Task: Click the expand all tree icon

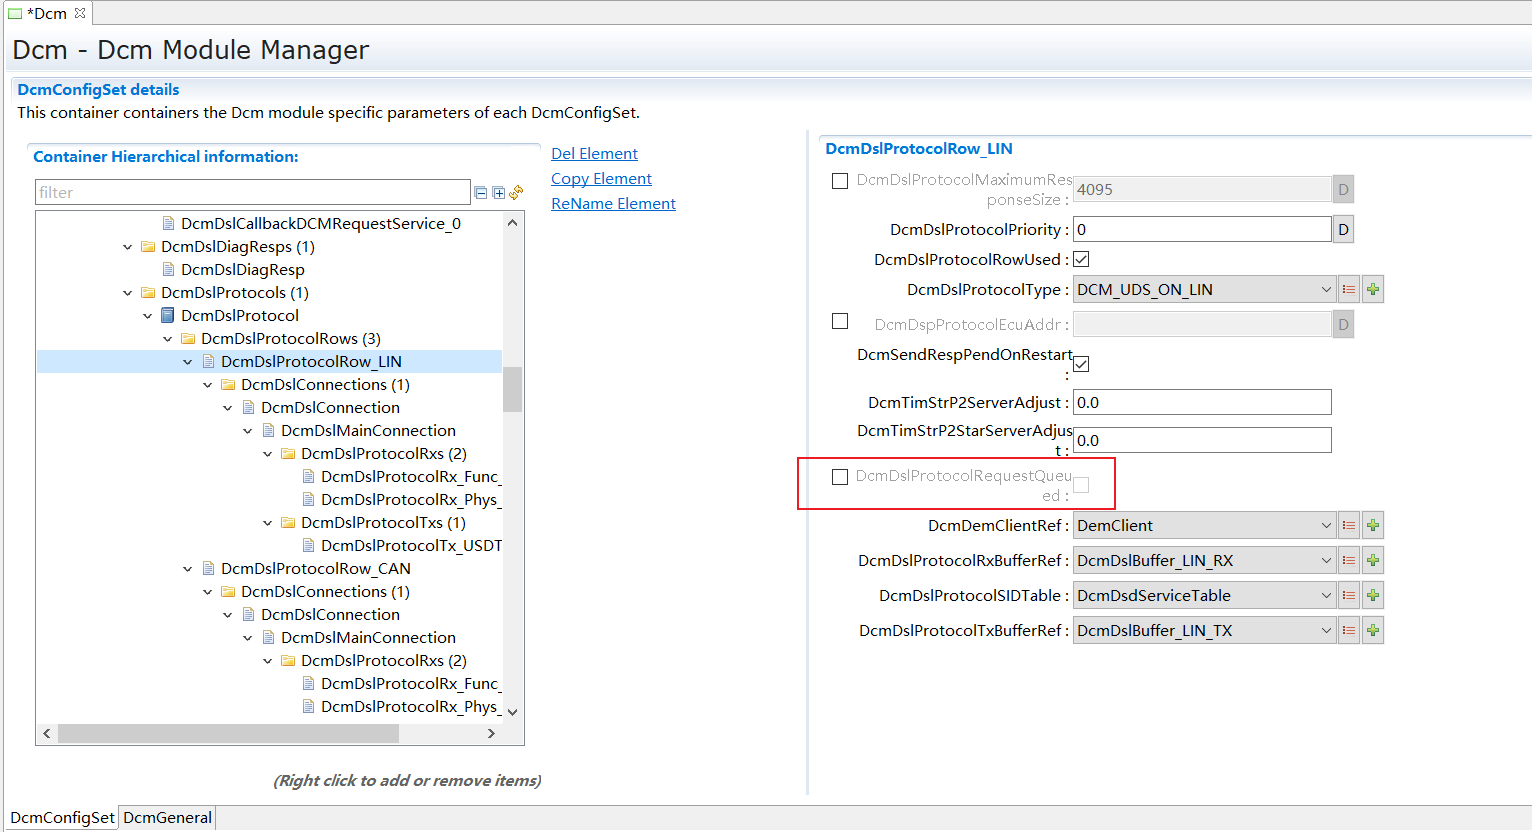Action: coord(498,192)
